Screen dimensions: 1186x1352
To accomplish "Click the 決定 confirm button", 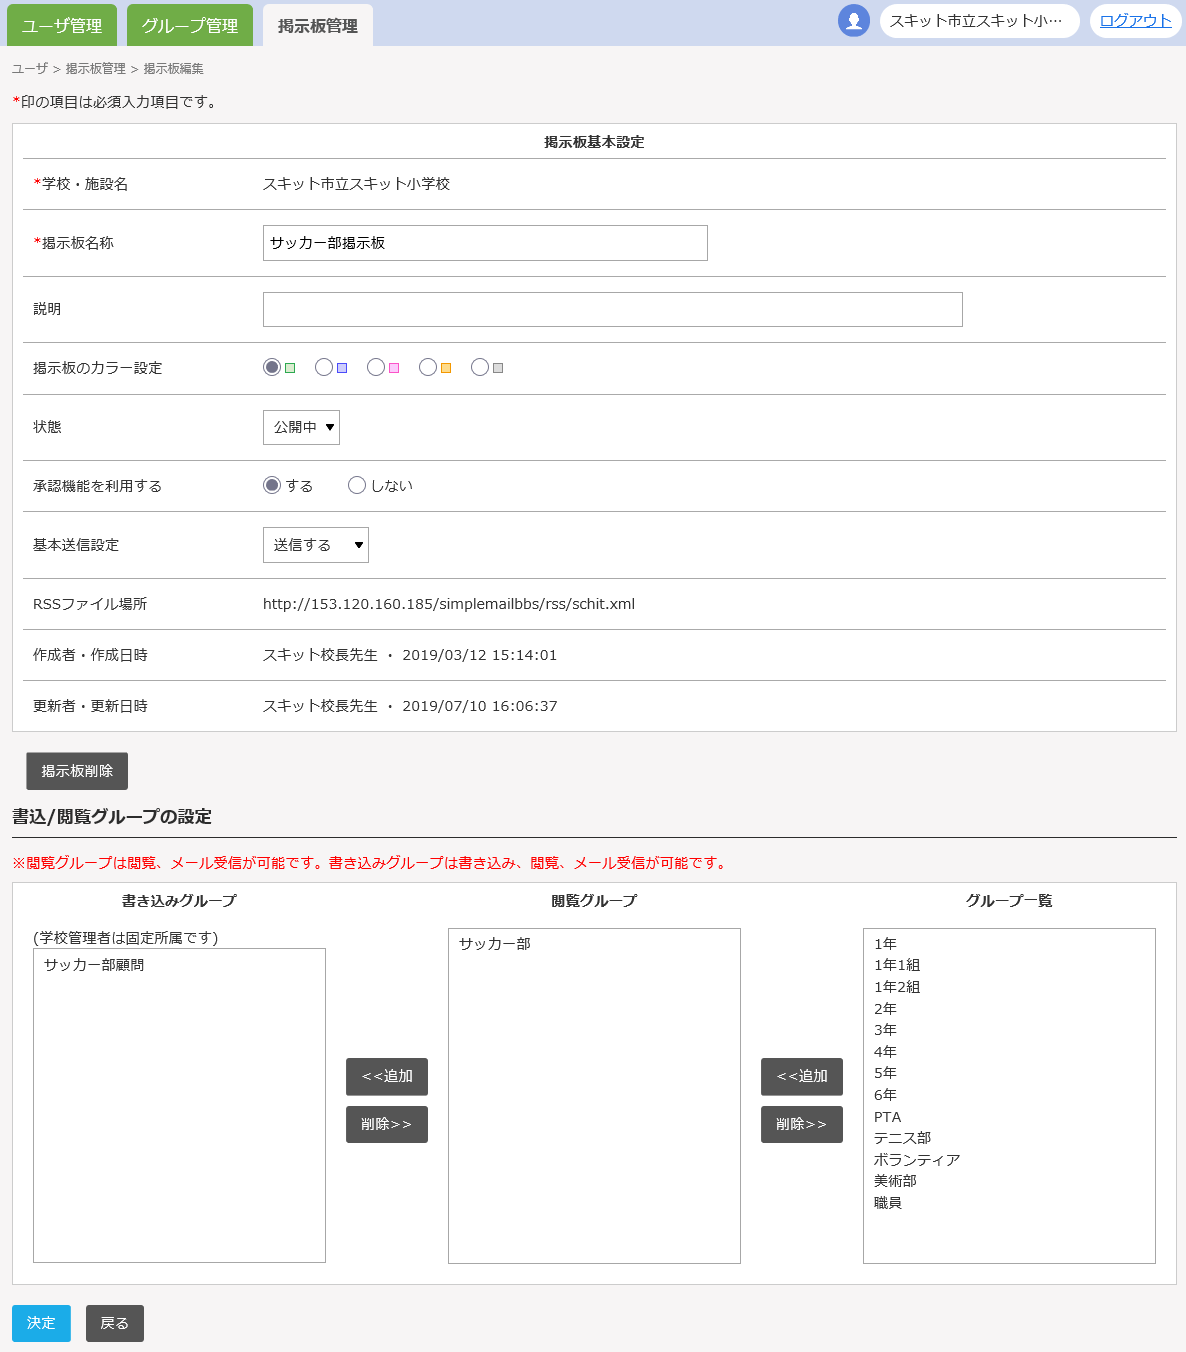I will pos(41,1323).
